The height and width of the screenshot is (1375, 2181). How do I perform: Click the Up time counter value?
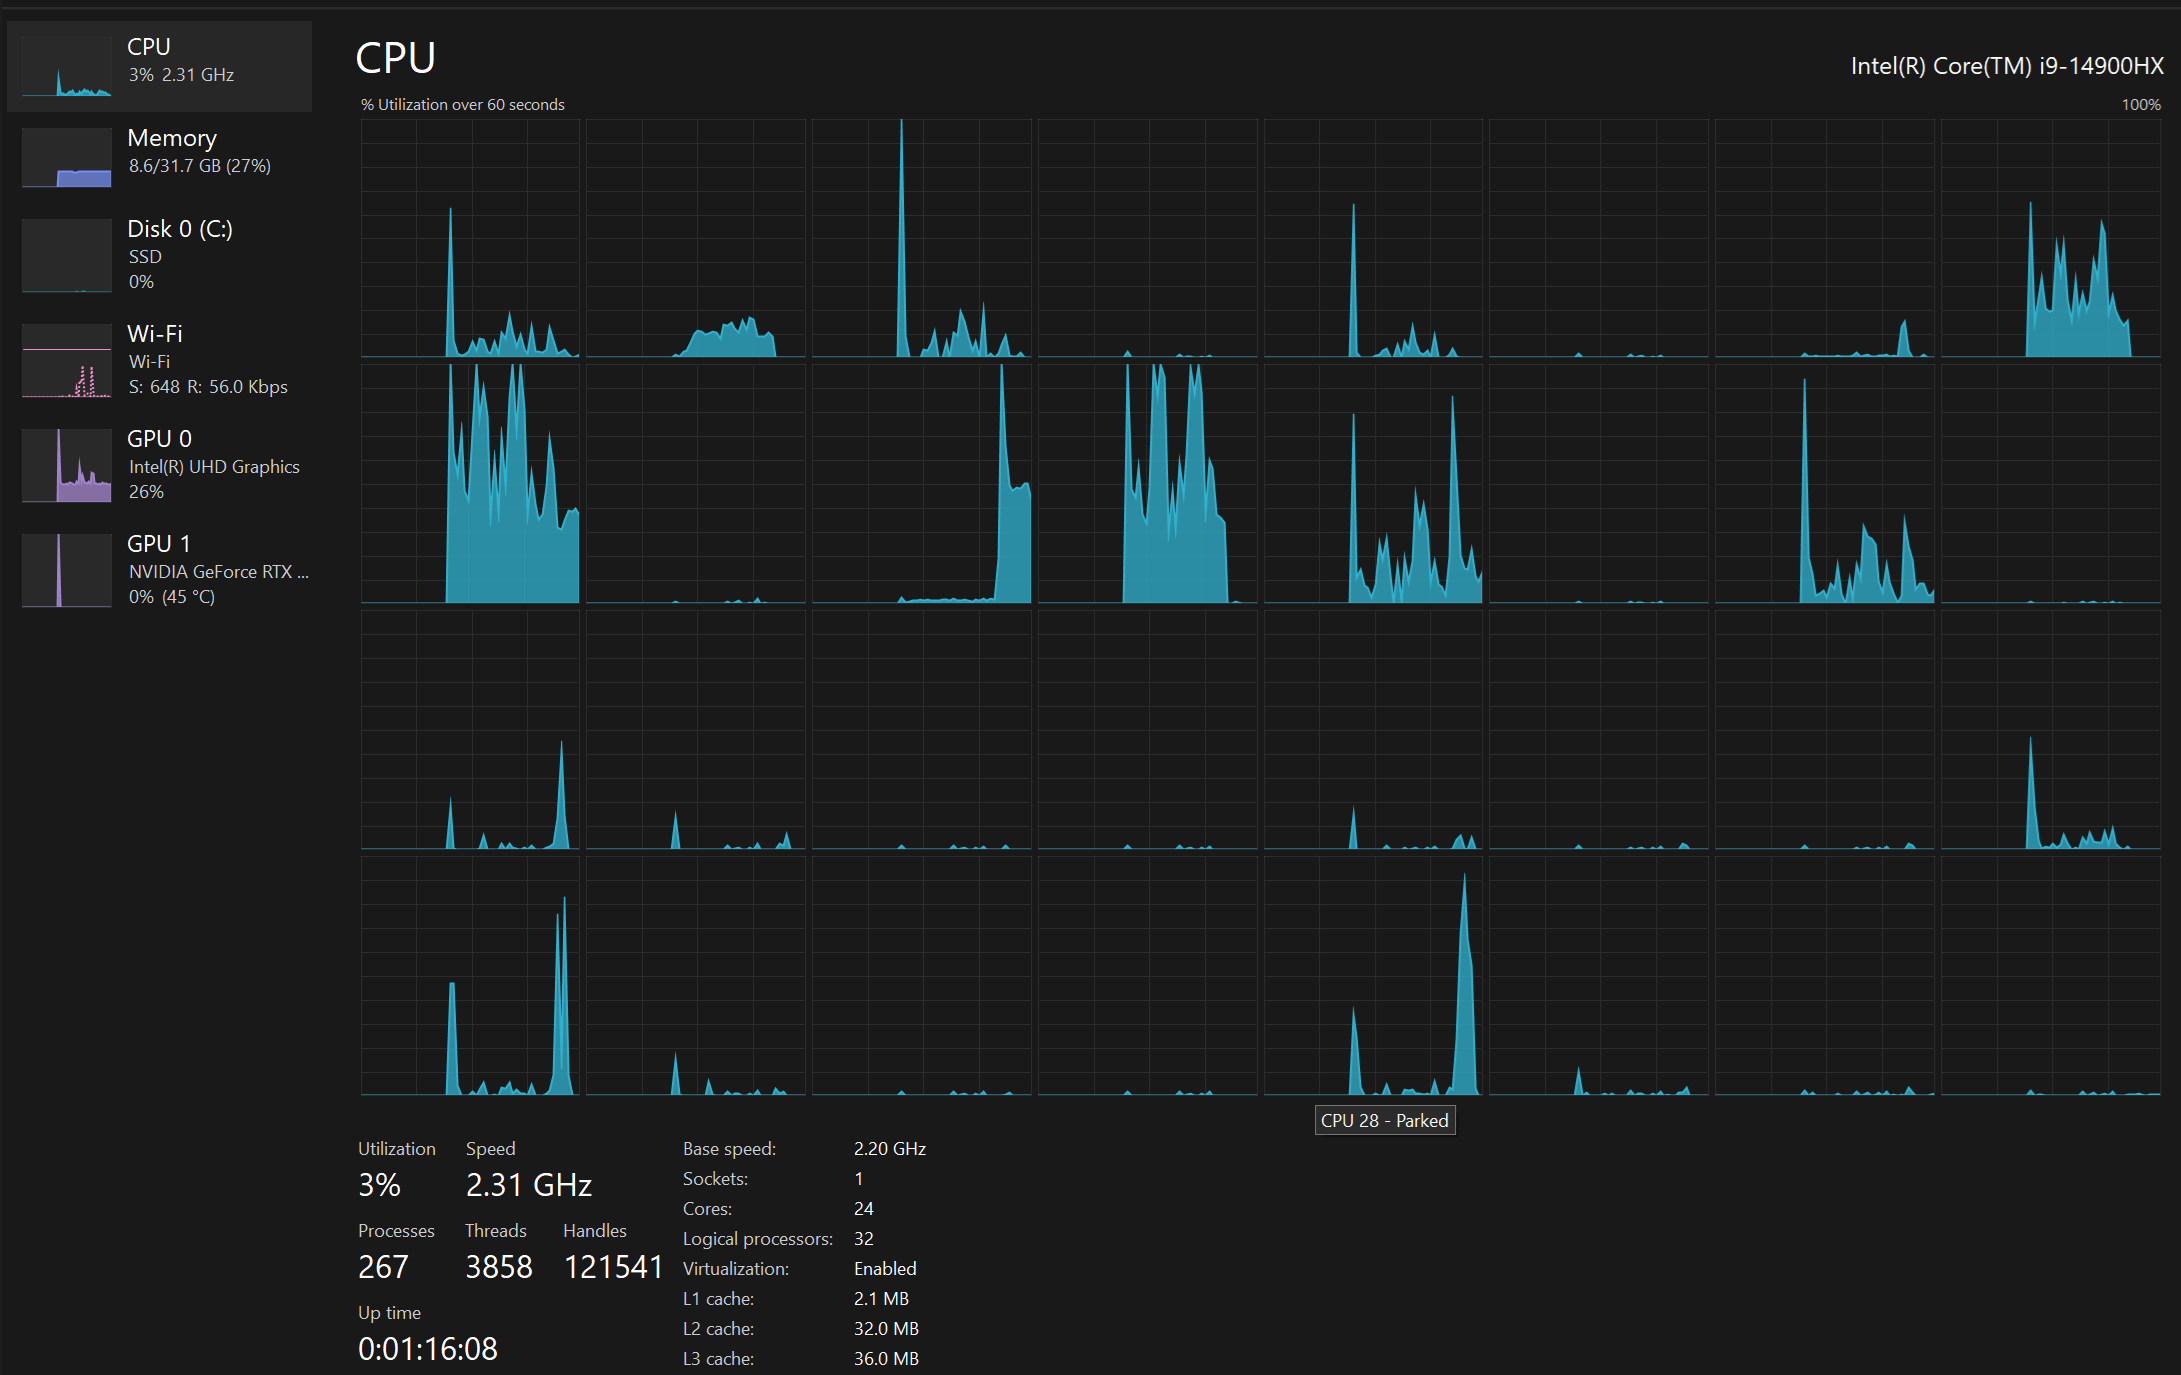(427, 1349)
